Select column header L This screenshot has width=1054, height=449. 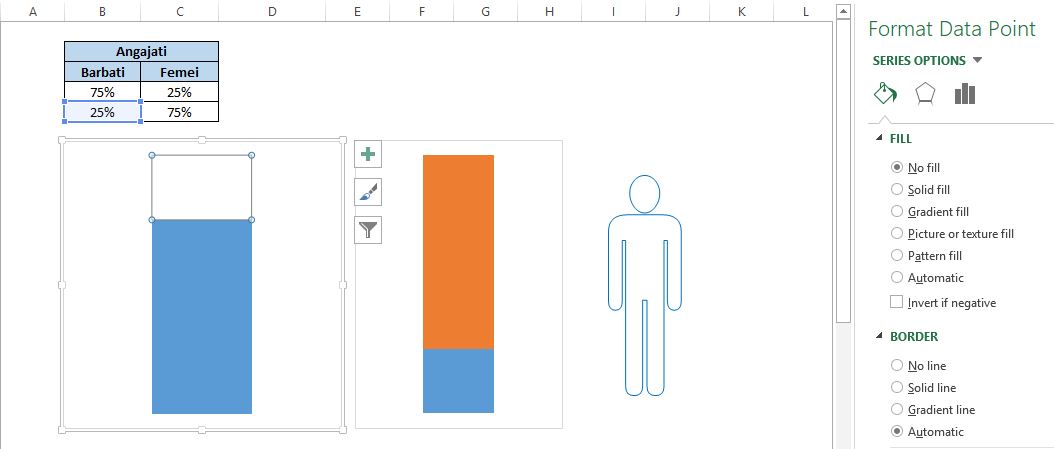(x=805, y=11)
